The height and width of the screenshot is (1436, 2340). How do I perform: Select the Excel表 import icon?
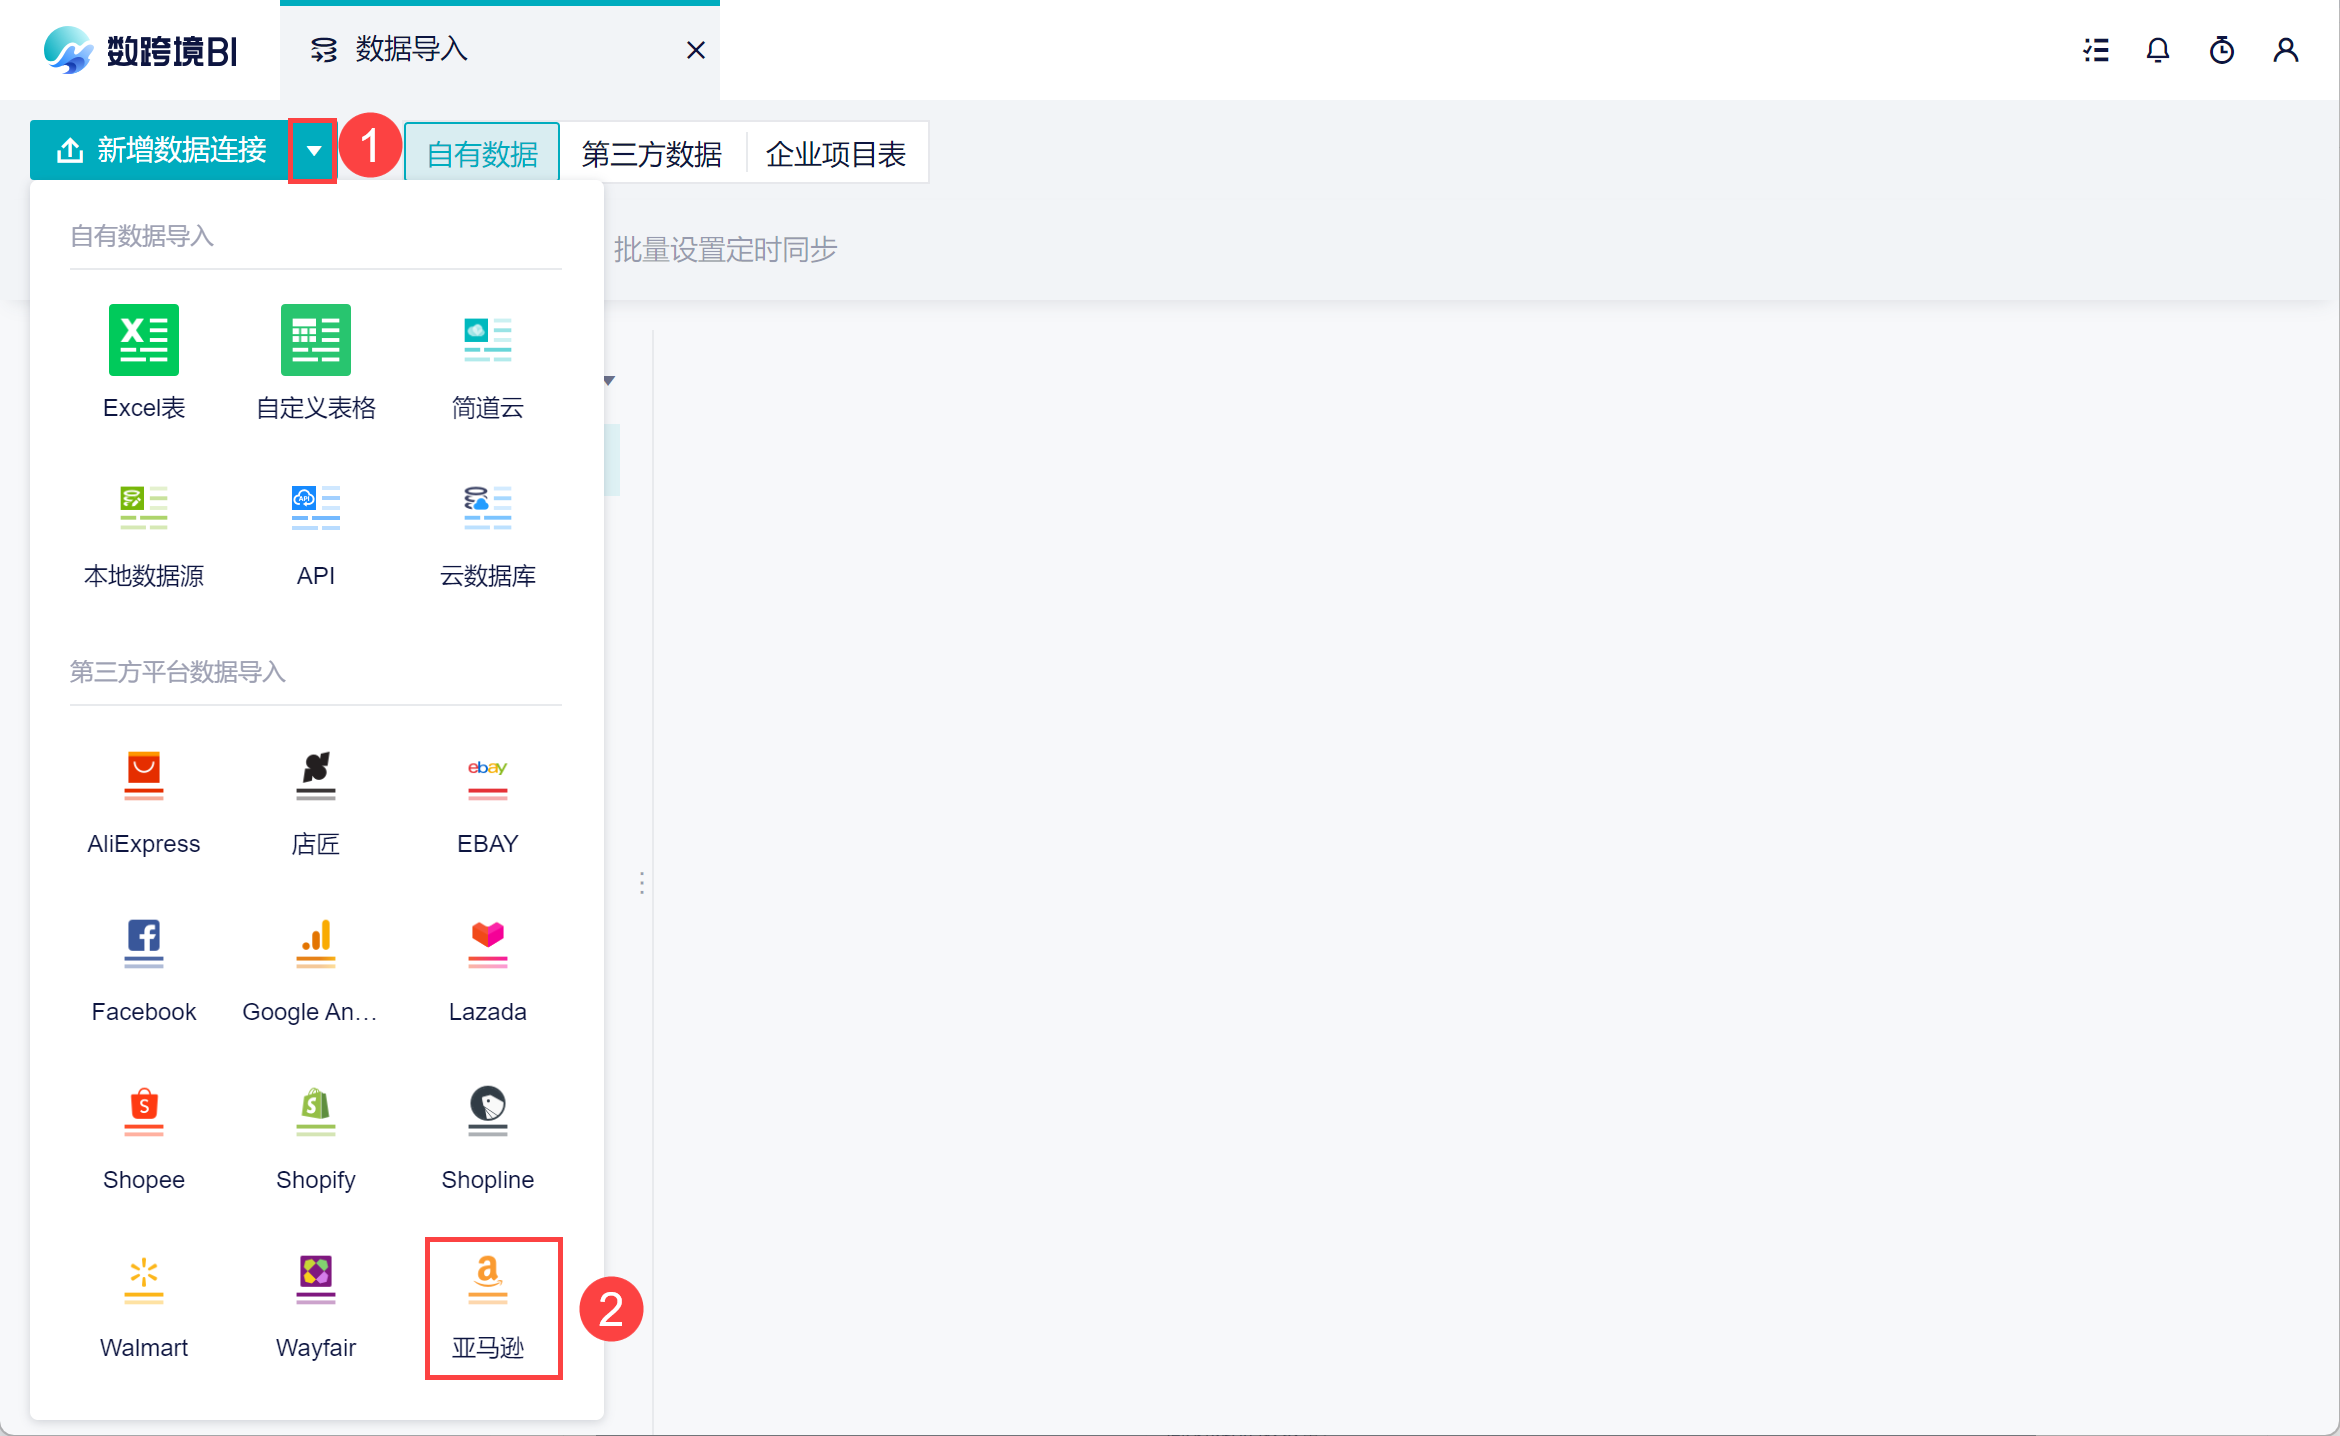(144, 341)
